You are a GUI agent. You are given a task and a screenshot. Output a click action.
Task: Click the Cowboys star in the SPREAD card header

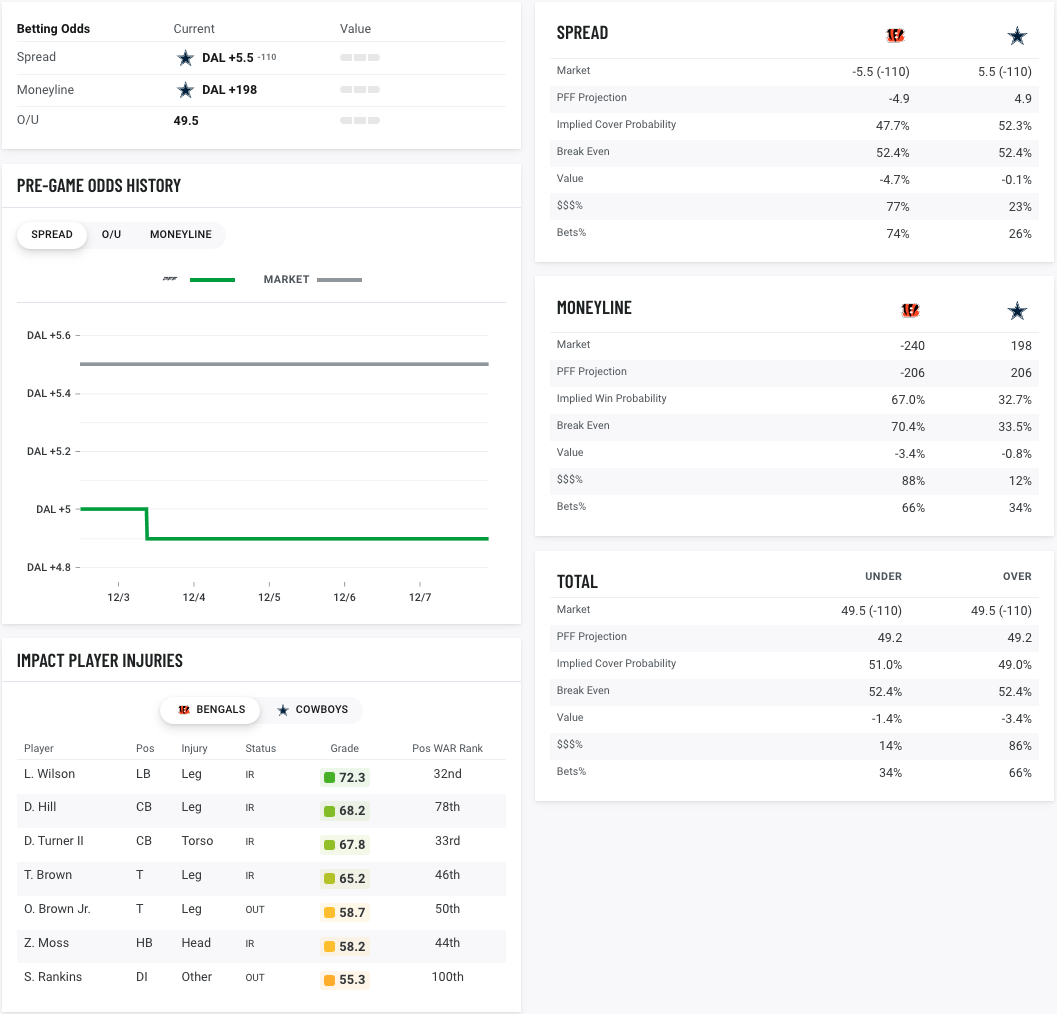point(1017,36)
